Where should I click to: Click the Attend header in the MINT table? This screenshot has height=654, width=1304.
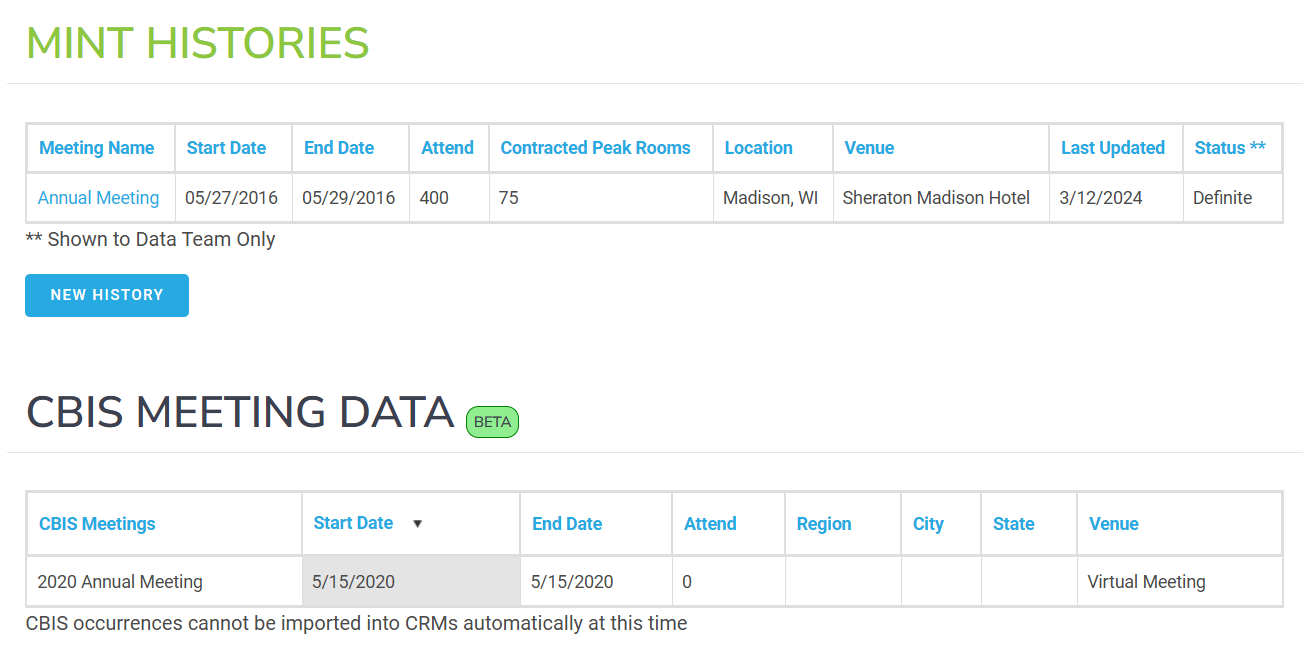[x=447, y=148]
